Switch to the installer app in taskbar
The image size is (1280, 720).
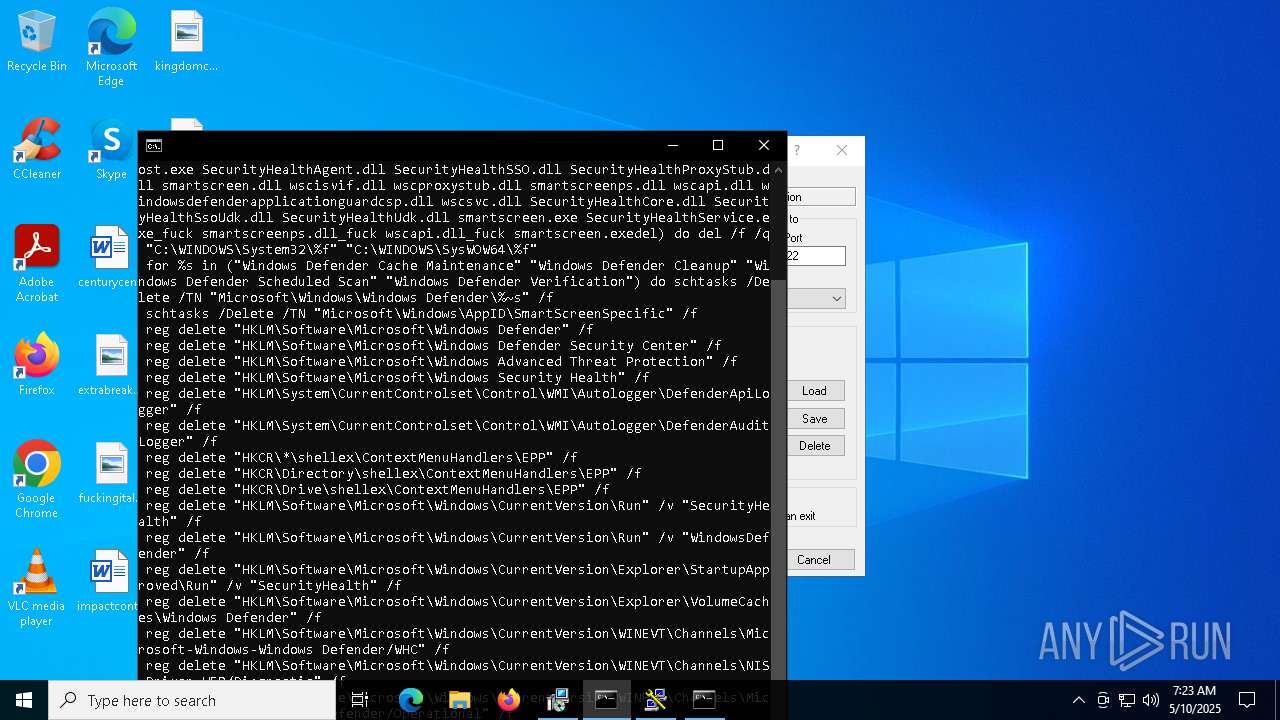558,700
